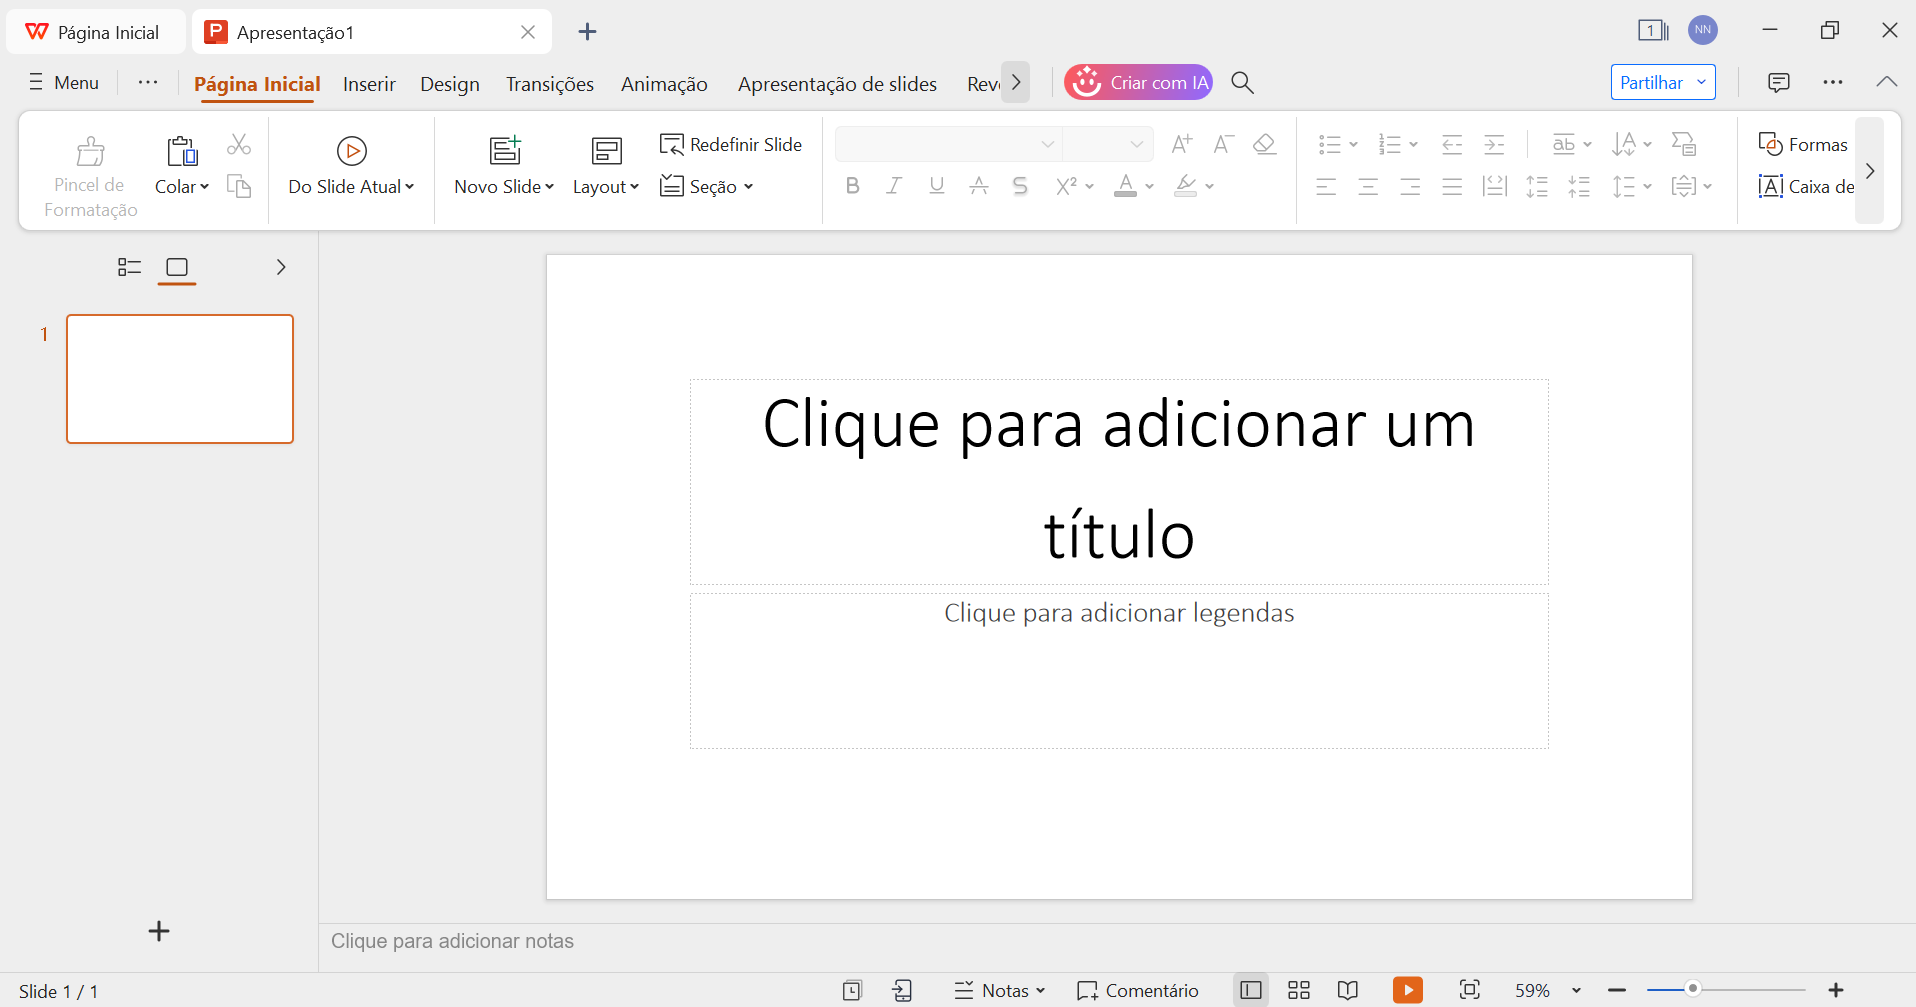Viewport: 1916px width, 1007px height.
Task: Click the Novo Slide icon
Action: pos(505,151)
